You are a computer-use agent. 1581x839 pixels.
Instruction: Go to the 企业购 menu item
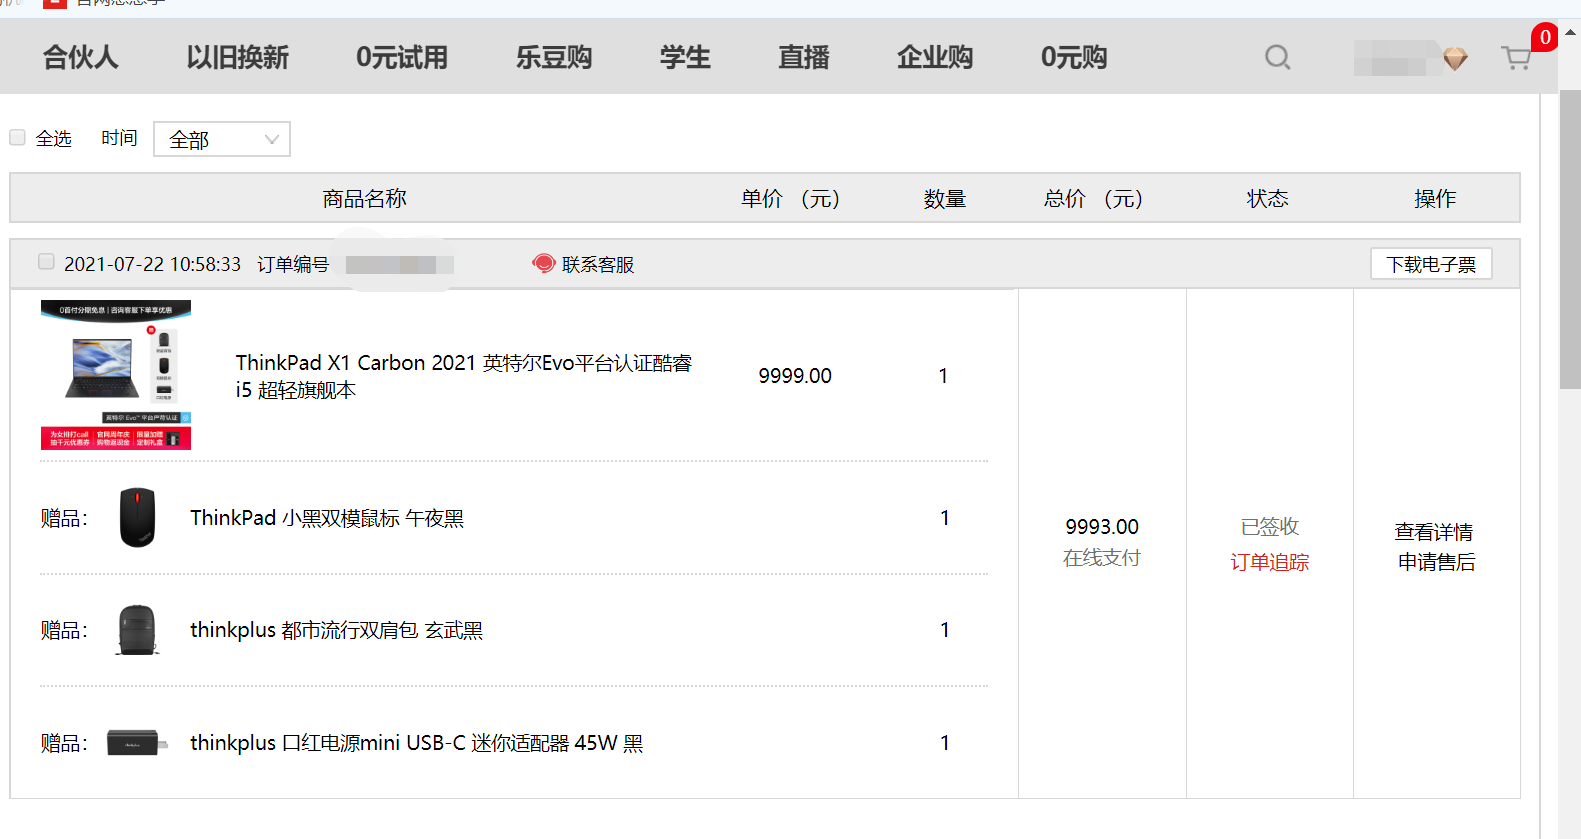935,57
